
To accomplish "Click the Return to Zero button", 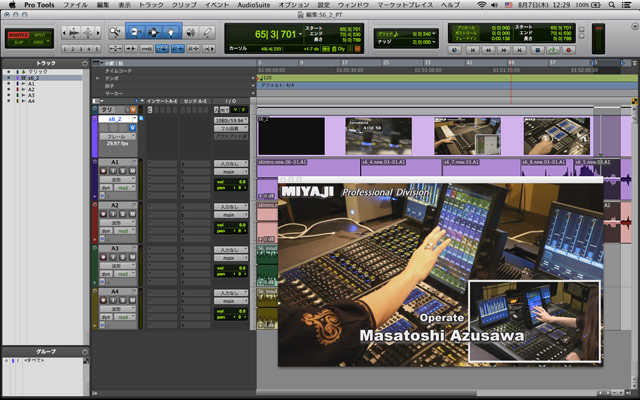I will pyautogui.click(x=472, y=50).
